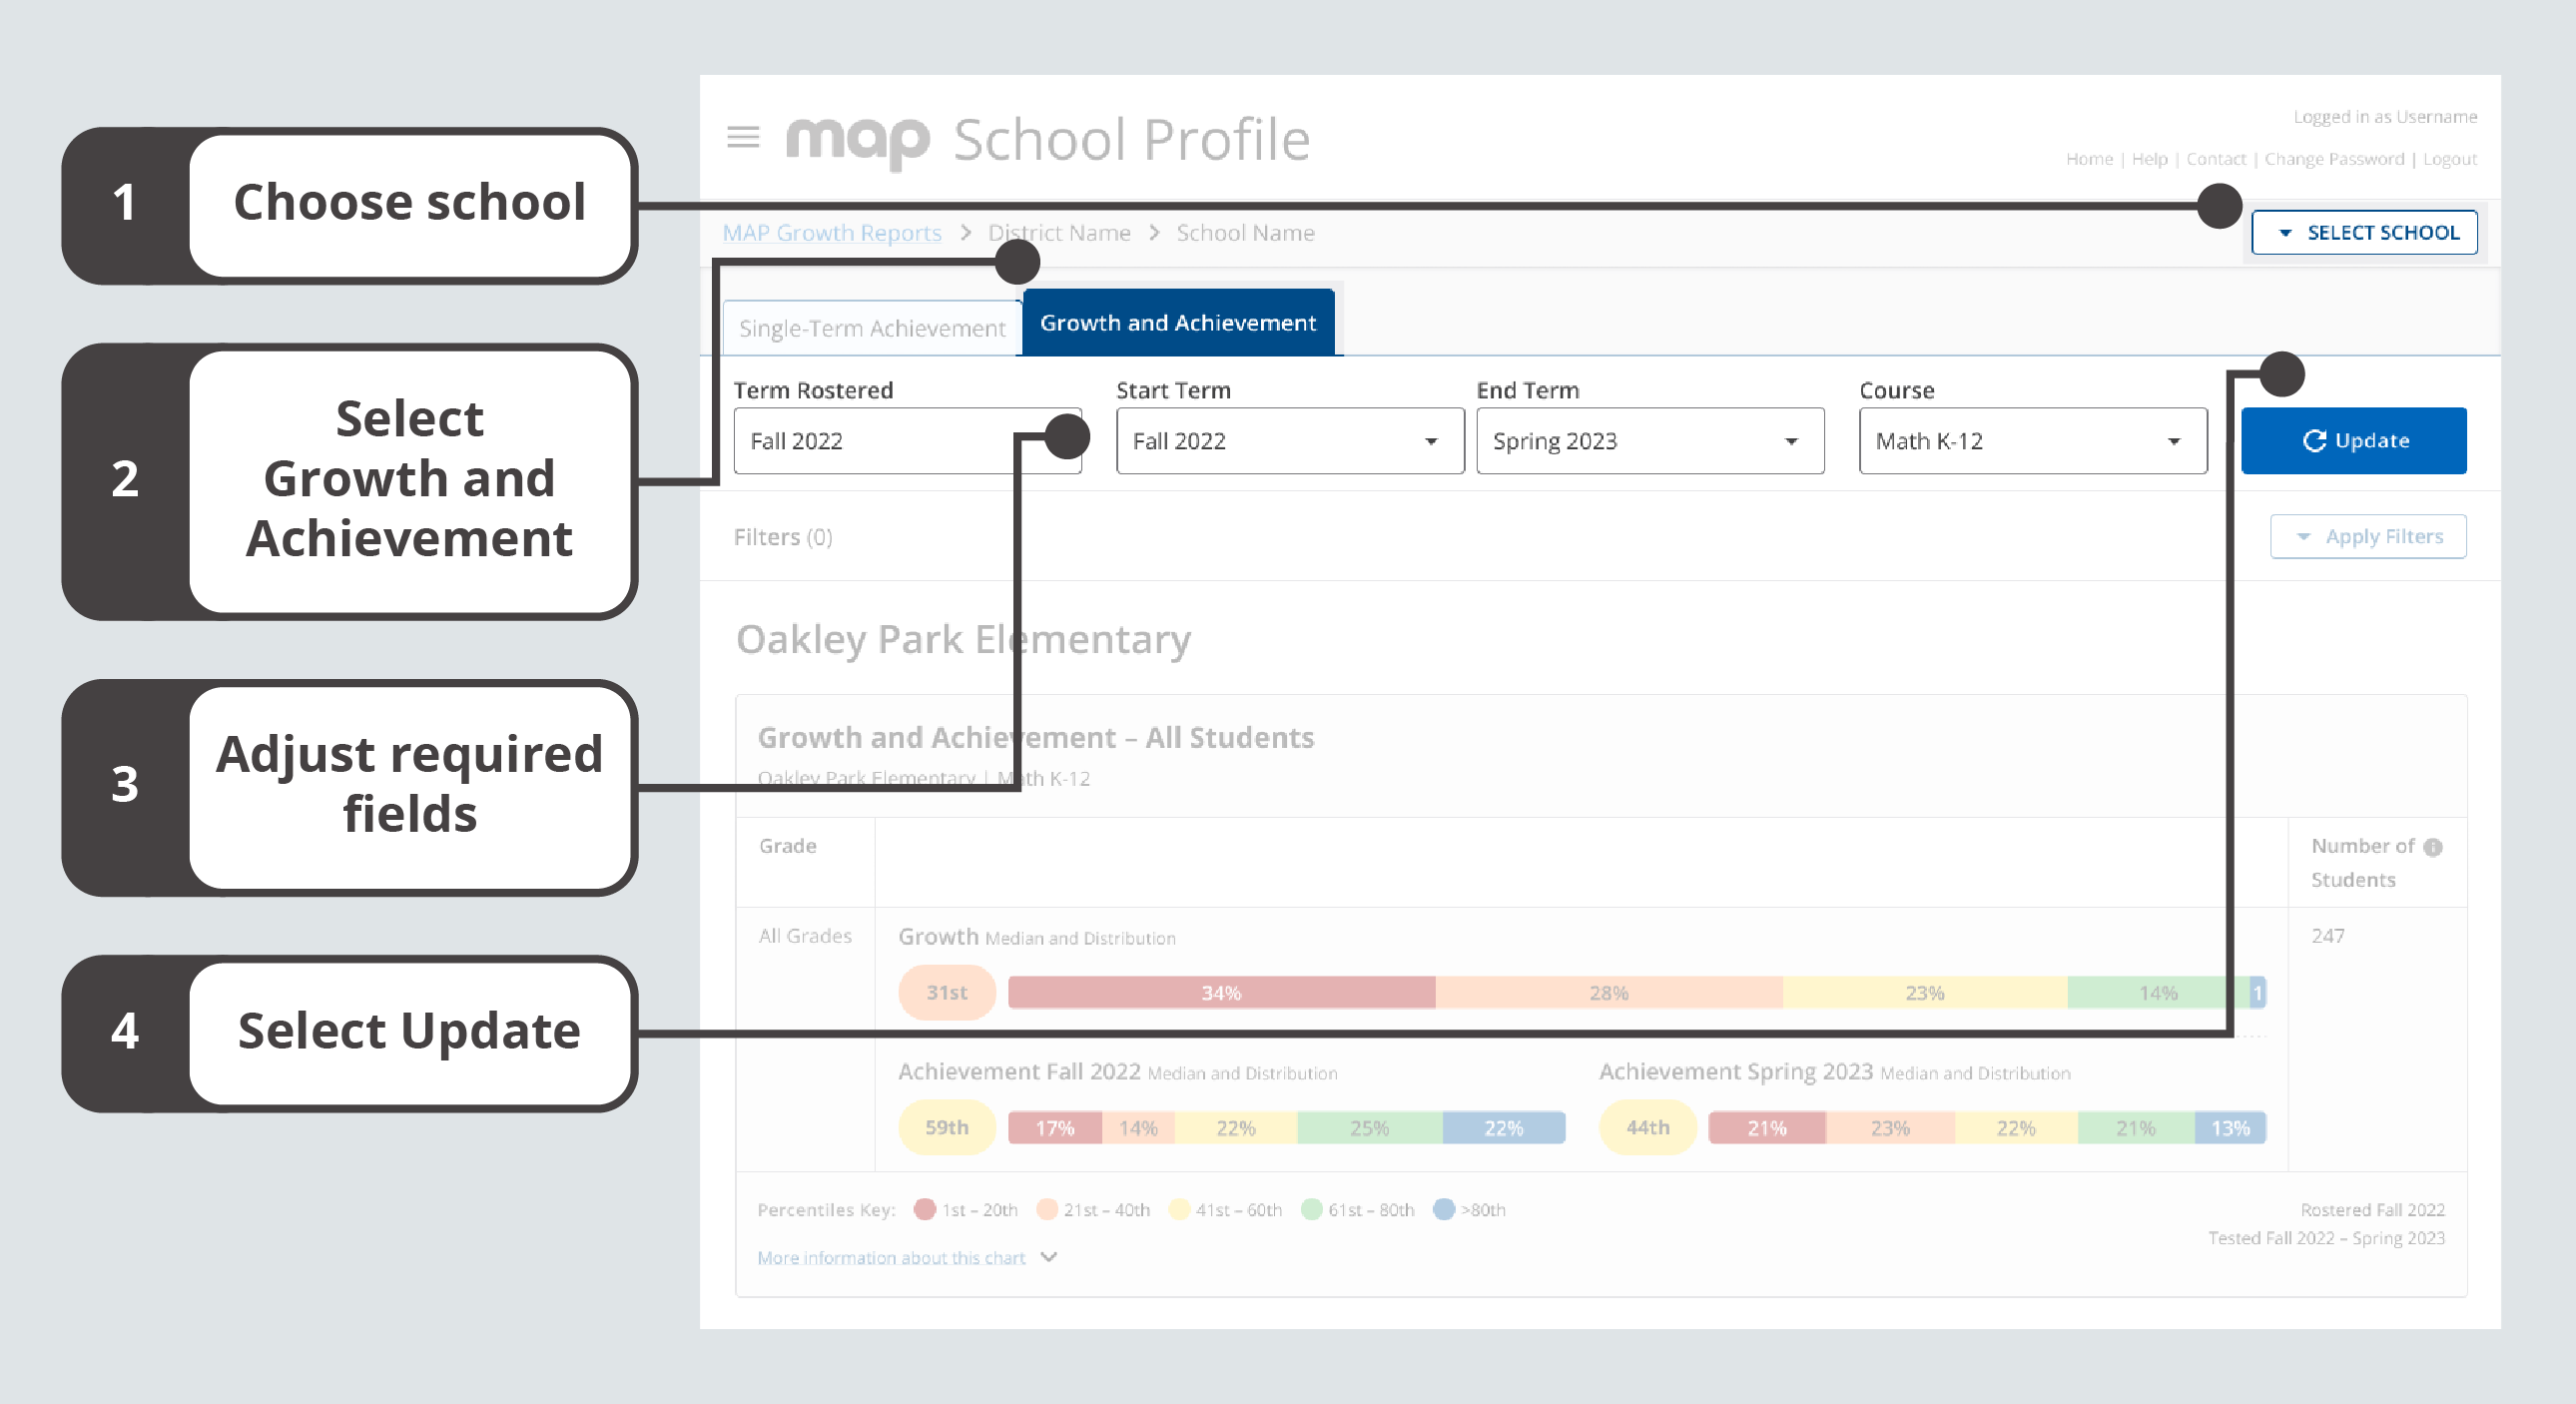
Task: Click the 61st–80th green percentile key dot
Action: point(1311,1210)
